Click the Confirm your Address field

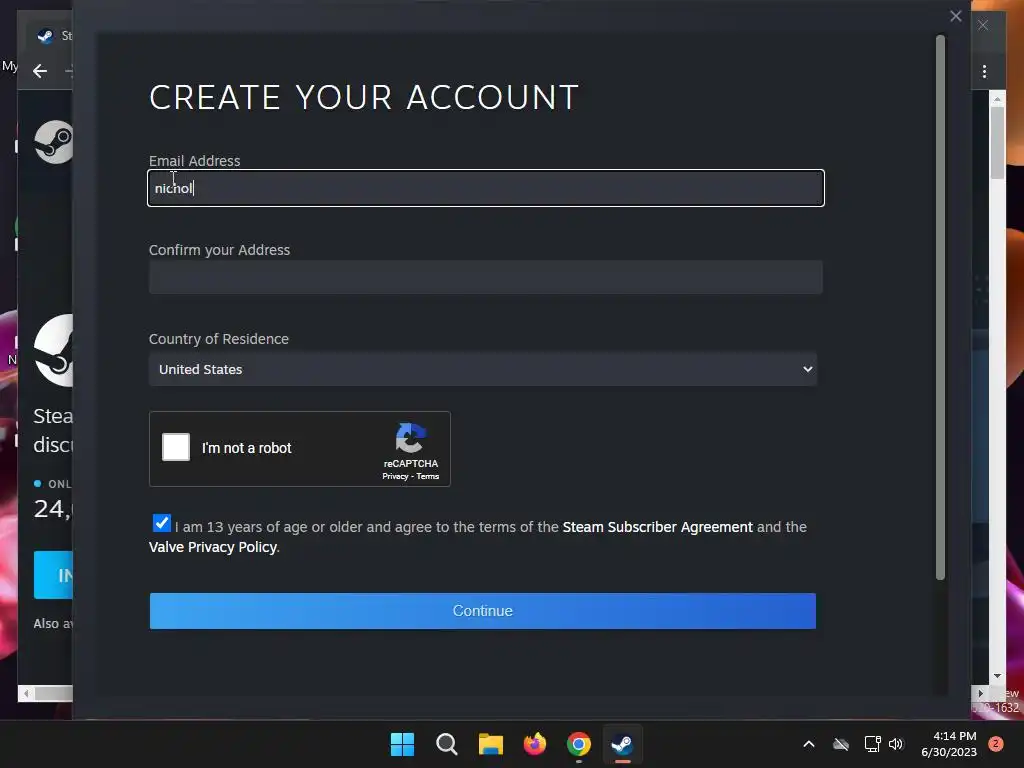tap(485, 277)
